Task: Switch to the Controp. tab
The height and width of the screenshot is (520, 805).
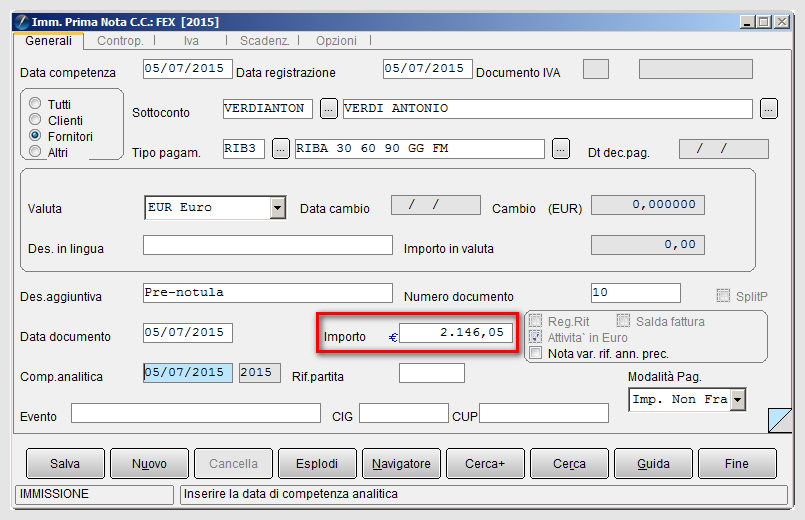Action: click(x=120, y=41)
